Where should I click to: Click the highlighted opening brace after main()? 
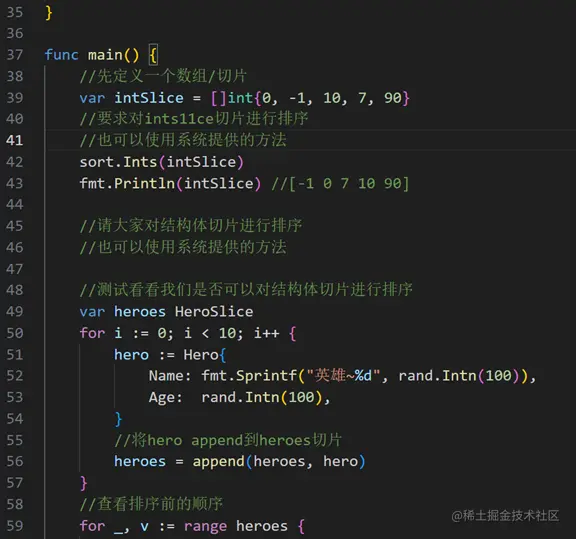click(154, 55)
